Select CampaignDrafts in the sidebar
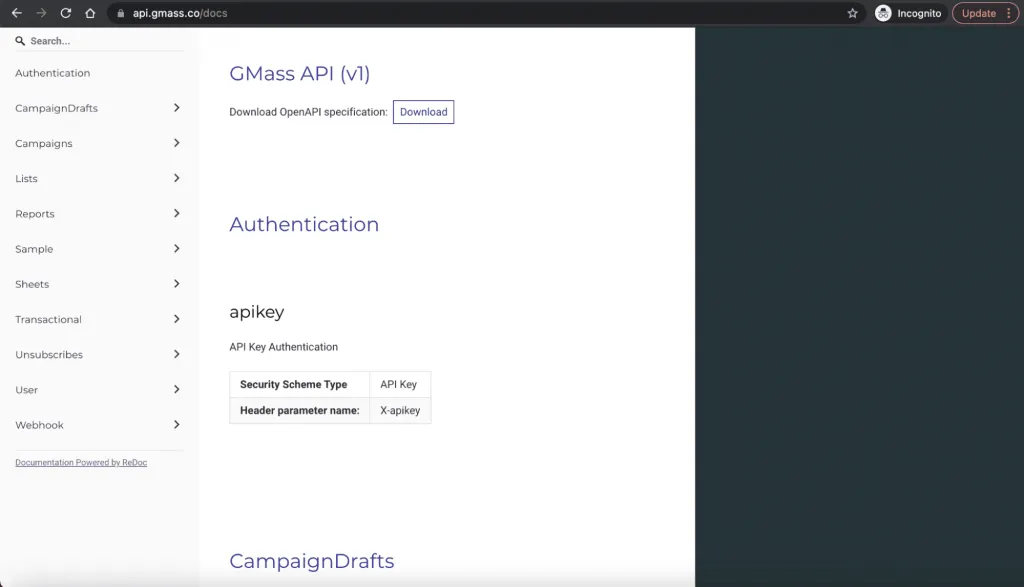The height and width of the screenshot is (587, 1024). coord(56,108)
